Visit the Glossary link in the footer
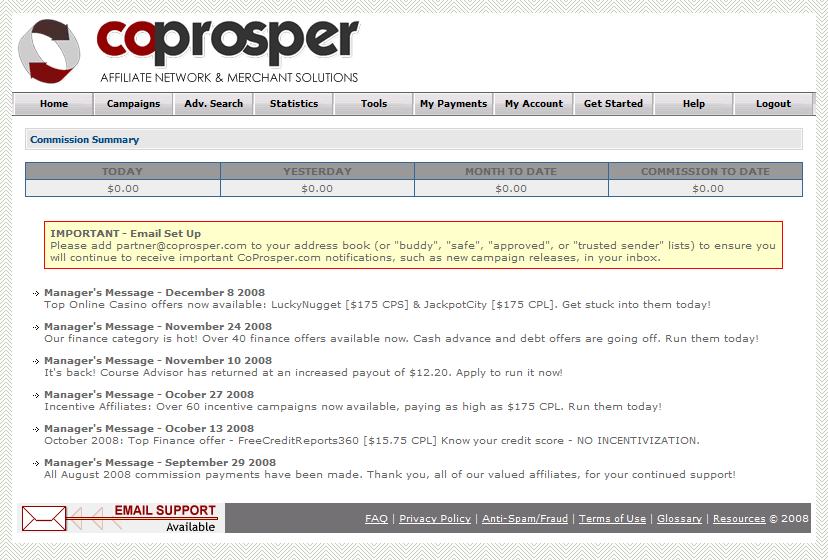The image size is (828, 560). [680, 519]
